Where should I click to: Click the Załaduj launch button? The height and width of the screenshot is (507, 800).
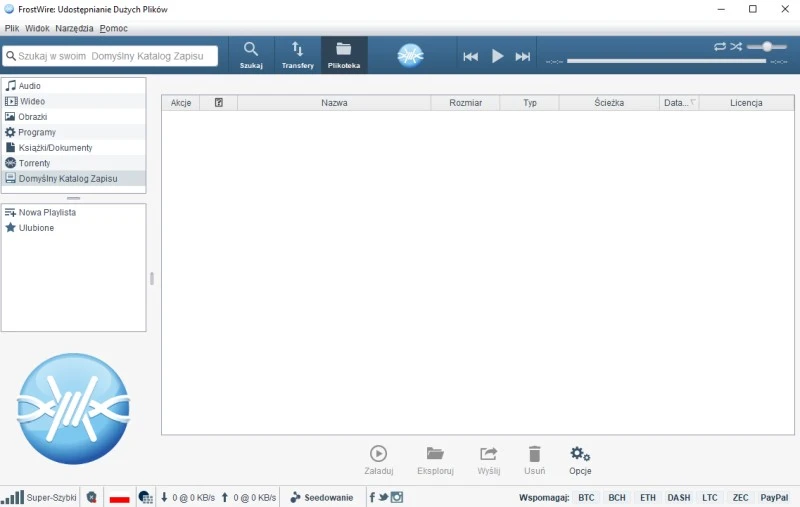click(379, 460)
